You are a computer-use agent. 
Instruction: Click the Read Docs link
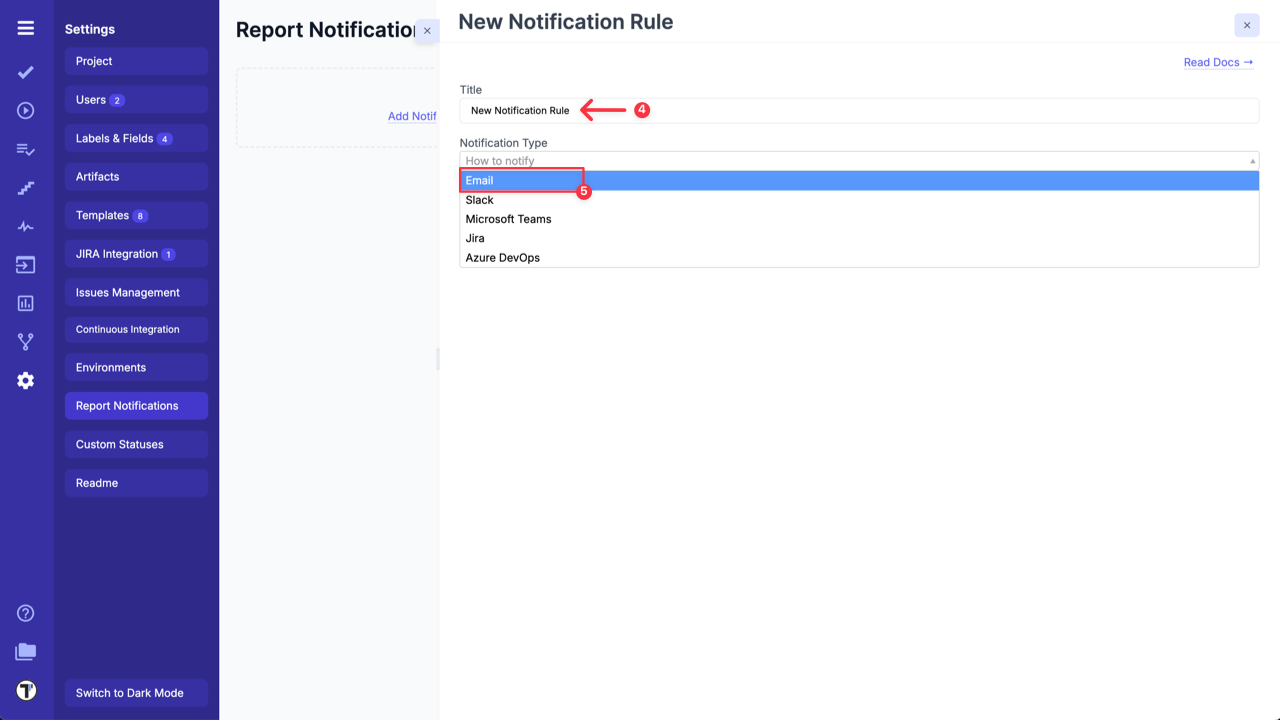pos(1218,62)
